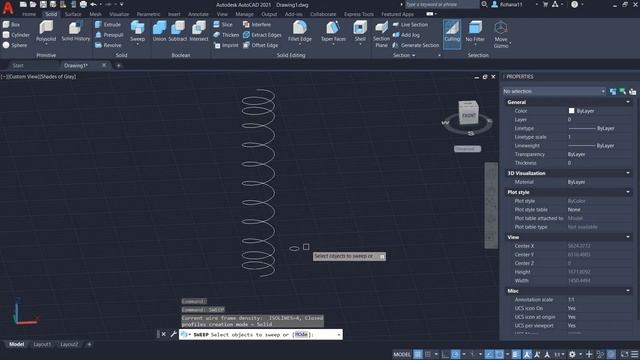Screen dimensions: 640x360
Task: Collapse the General properties section
Action: click(628, 102)
